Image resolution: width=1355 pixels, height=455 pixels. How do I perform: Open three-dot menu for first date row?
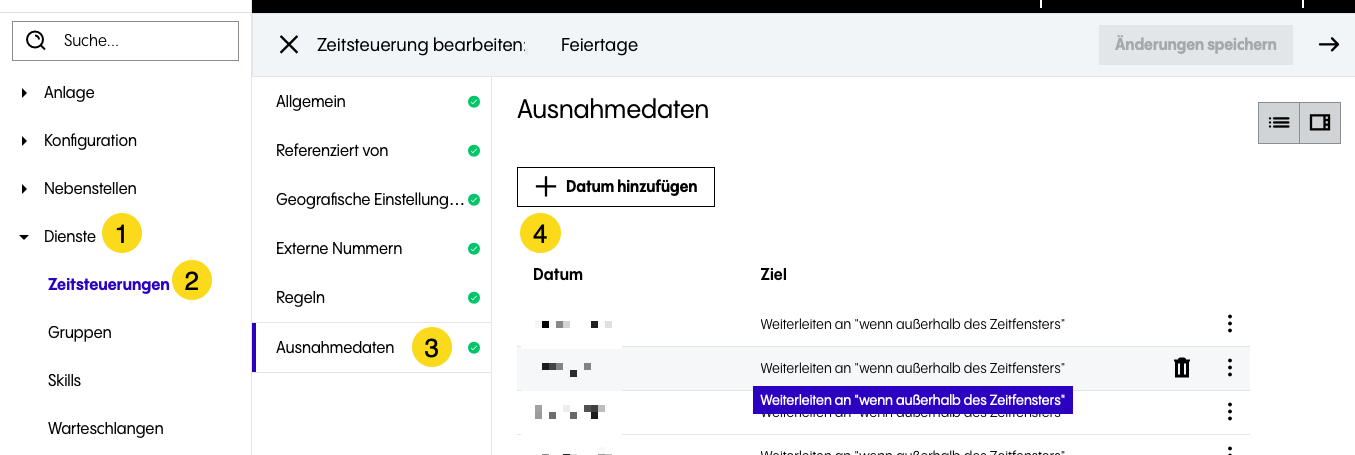coord(1230,324)
